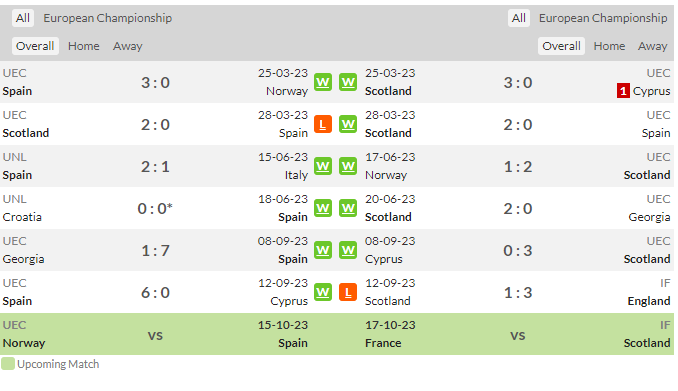This screenshot has height=391, width=678.
Task: Click the Upcoming Match green legend swatch
Action: (8, 364)
